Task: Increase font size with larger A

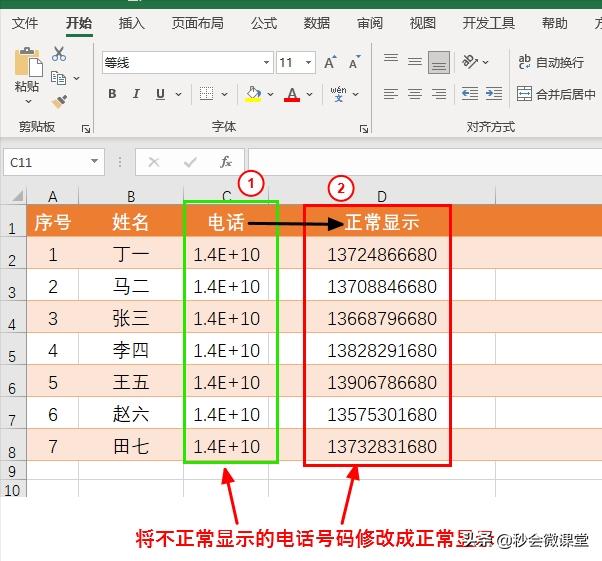Action: click(x=330, y=62)
